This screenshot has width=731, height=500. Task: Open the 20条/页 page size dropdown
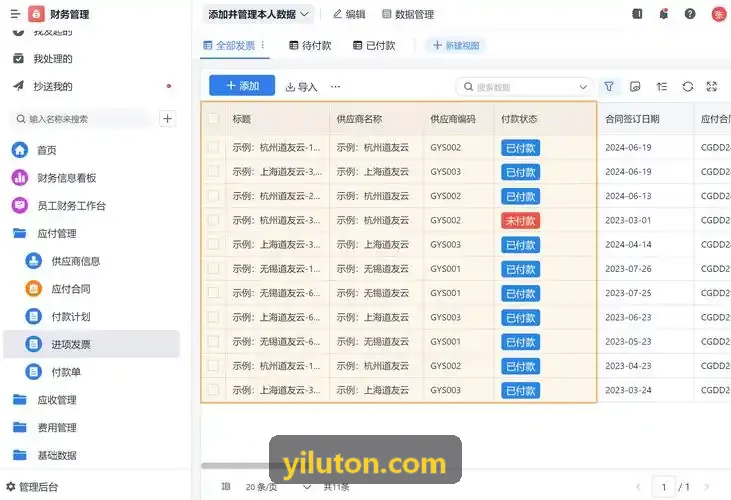[x=278, y=487]
